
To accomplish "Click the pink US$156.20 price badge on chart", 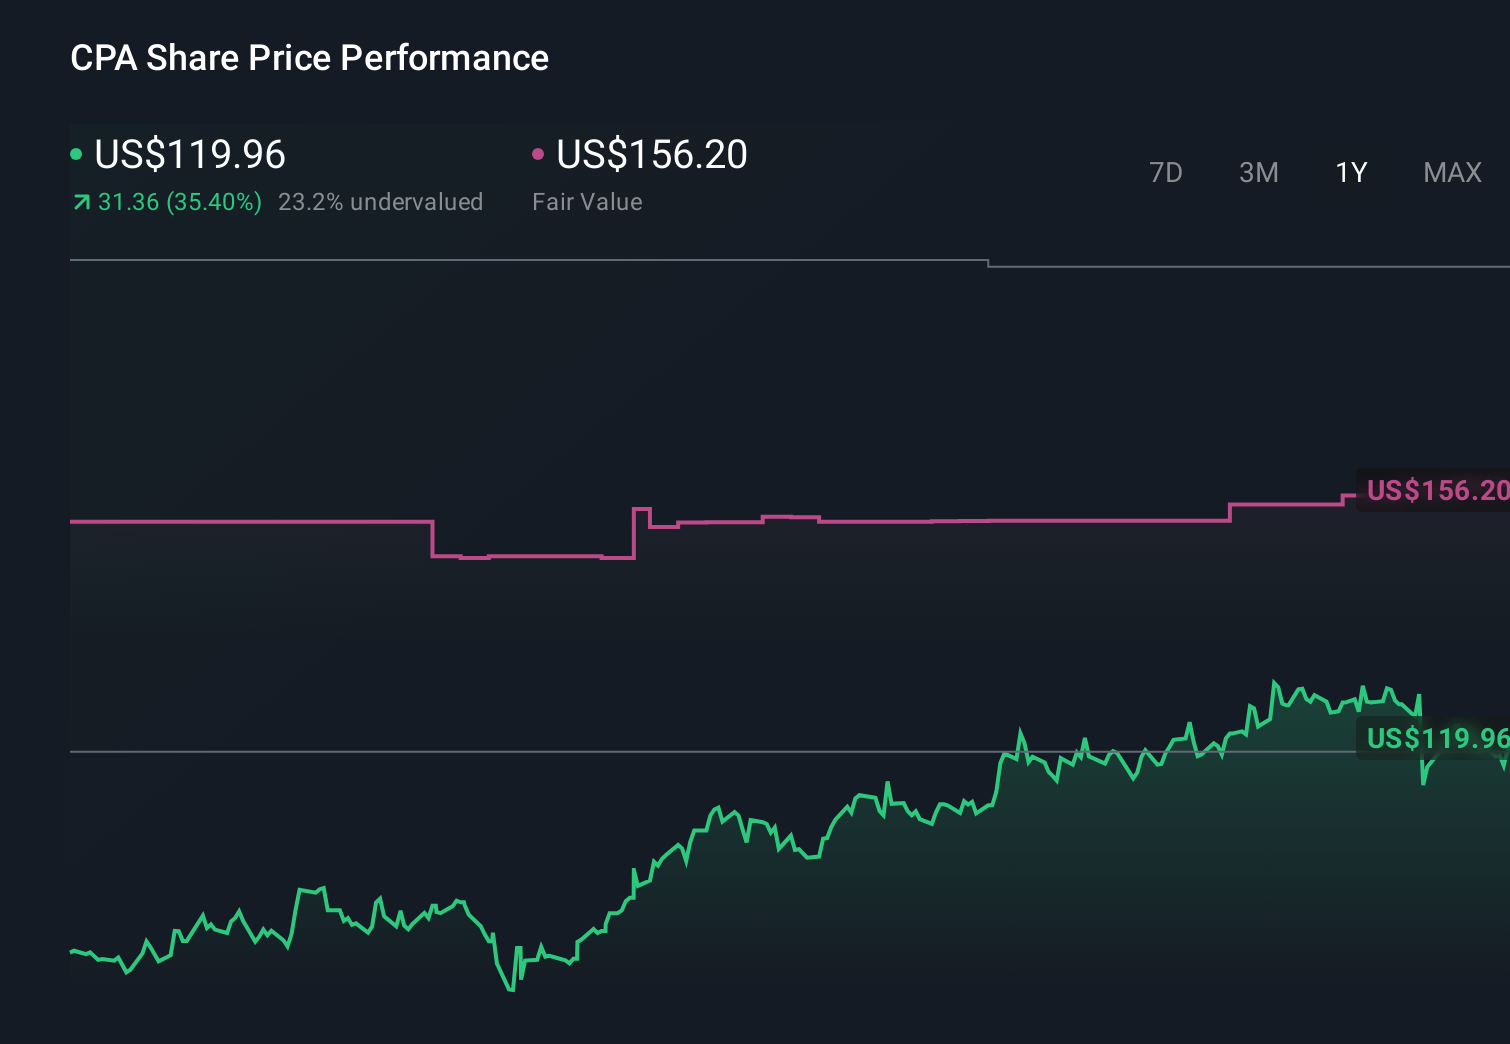I will pos(1437,491).
